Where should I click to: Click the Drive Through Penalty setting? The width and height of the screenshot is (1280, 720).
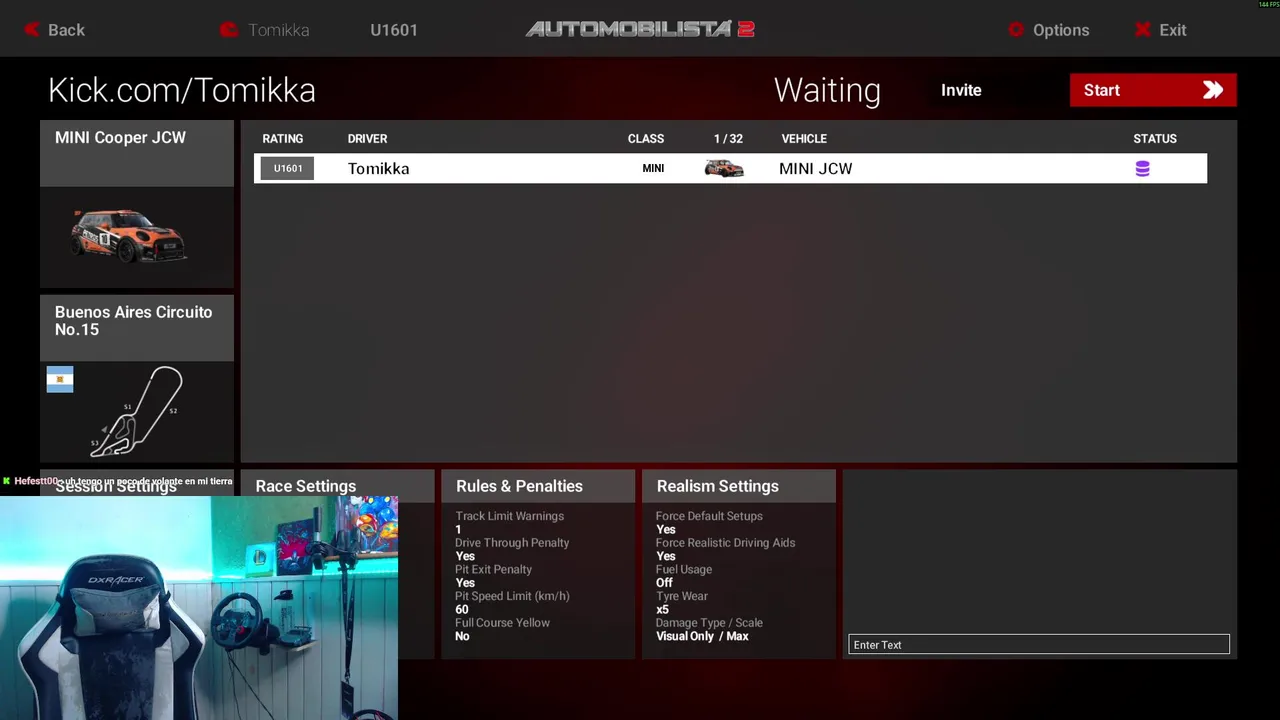(512, 543)
